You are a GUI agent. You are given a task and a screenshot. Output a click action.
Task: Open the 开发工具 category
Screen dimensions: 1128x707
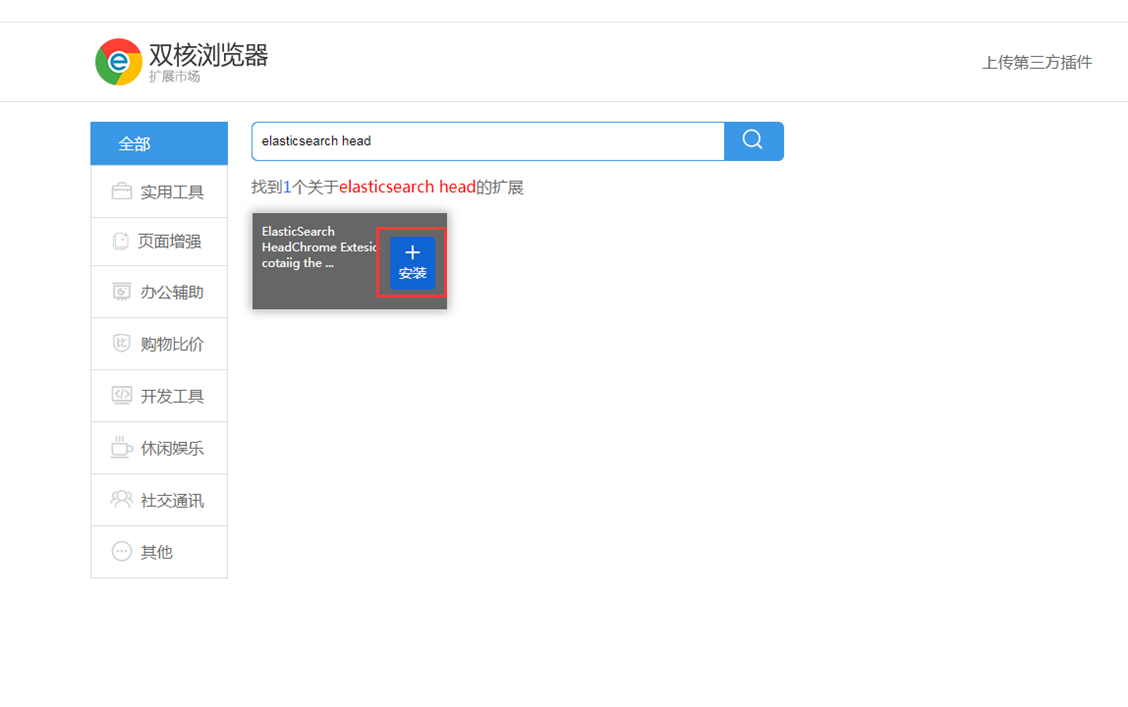[x=159, y=396]
